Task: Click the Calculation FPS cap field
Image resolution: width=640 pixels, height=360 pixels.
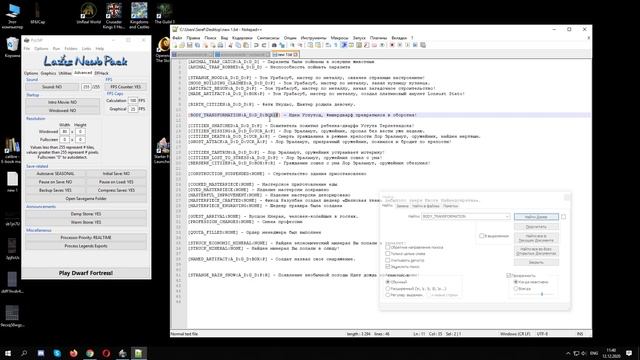Action: (133, 100)
